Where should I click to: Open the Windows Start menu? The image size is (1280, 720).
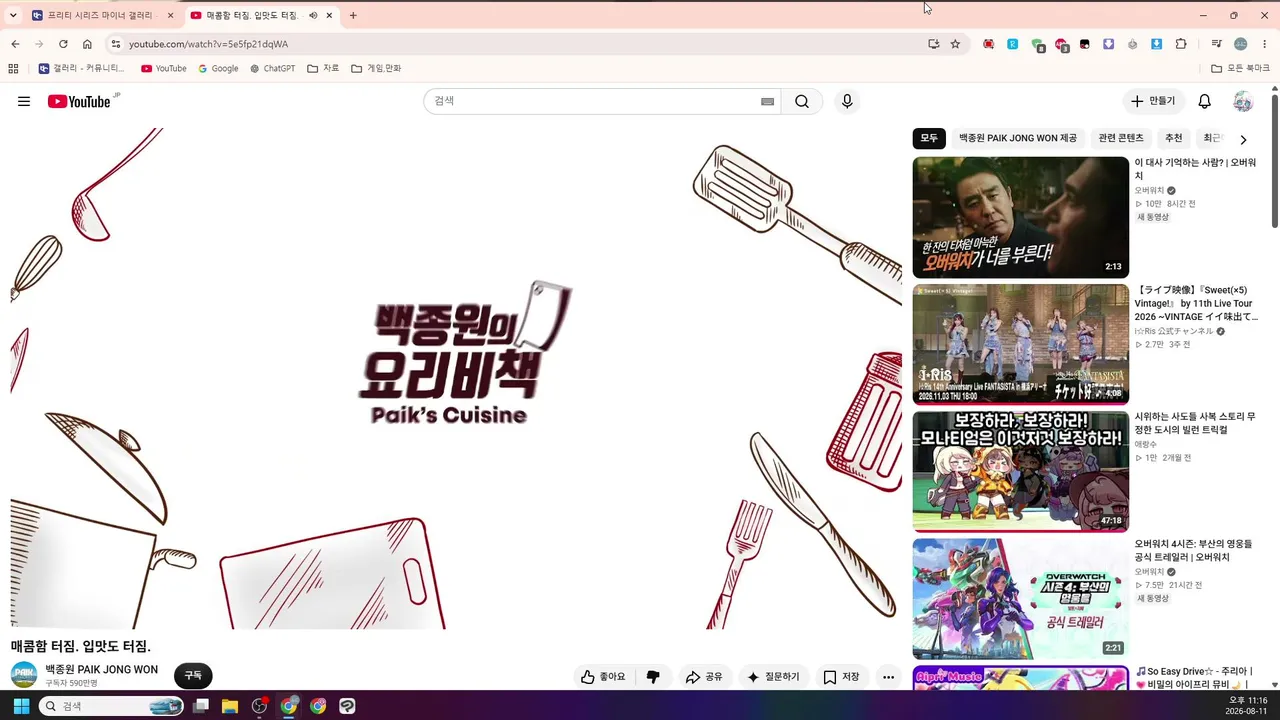coord(21,706)
